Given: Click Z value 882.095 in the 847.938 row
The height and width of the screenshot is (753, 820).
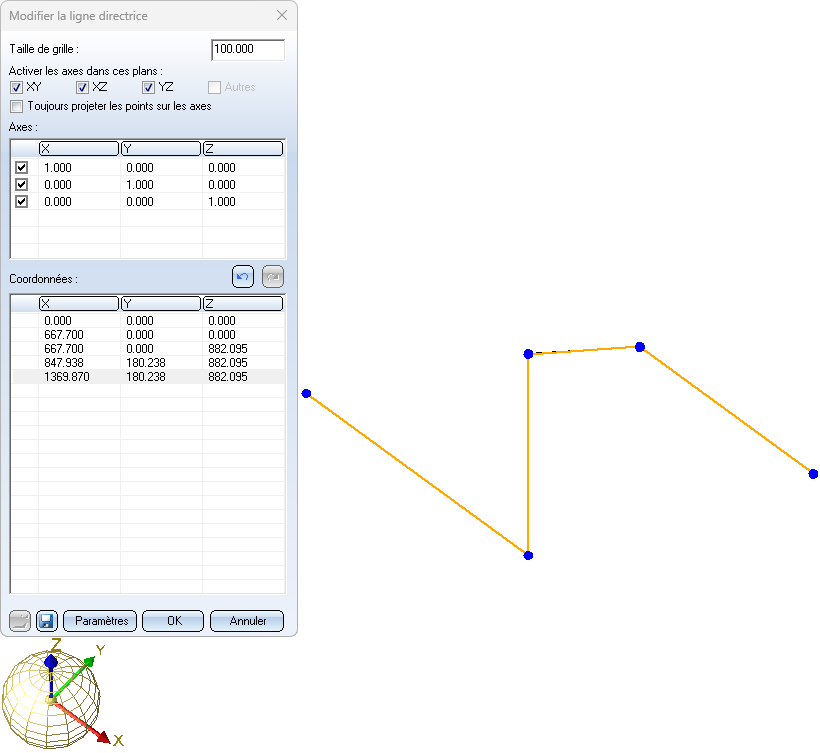Looking at the screenshot, I should [228, 363].
